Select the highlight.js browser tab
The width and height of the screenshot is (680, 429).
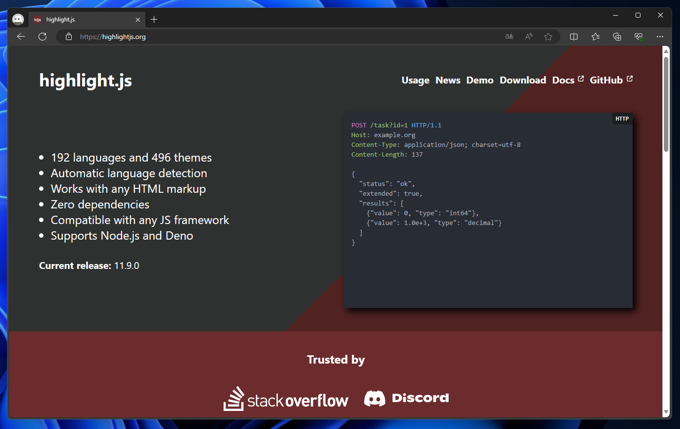click(87, 20)
